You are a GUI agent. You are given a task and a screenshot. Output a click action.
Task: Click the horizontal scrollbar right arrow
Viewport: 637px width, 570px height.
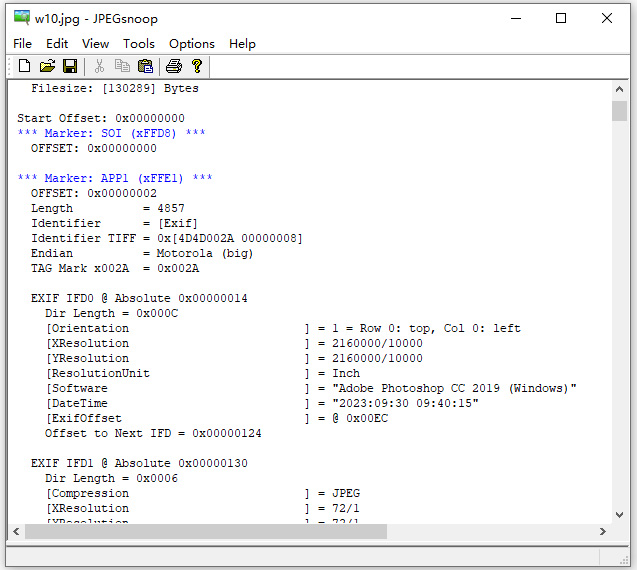(x=603, y=531)
